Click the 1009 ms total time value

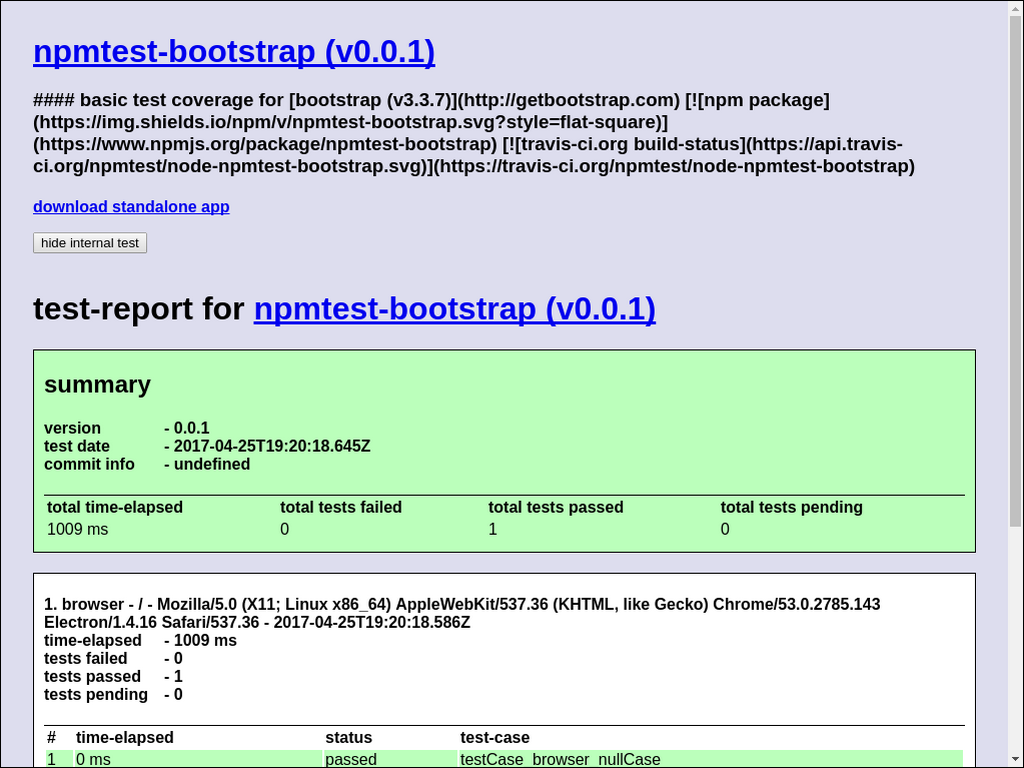pyautogui.click(x=78, y=529)
